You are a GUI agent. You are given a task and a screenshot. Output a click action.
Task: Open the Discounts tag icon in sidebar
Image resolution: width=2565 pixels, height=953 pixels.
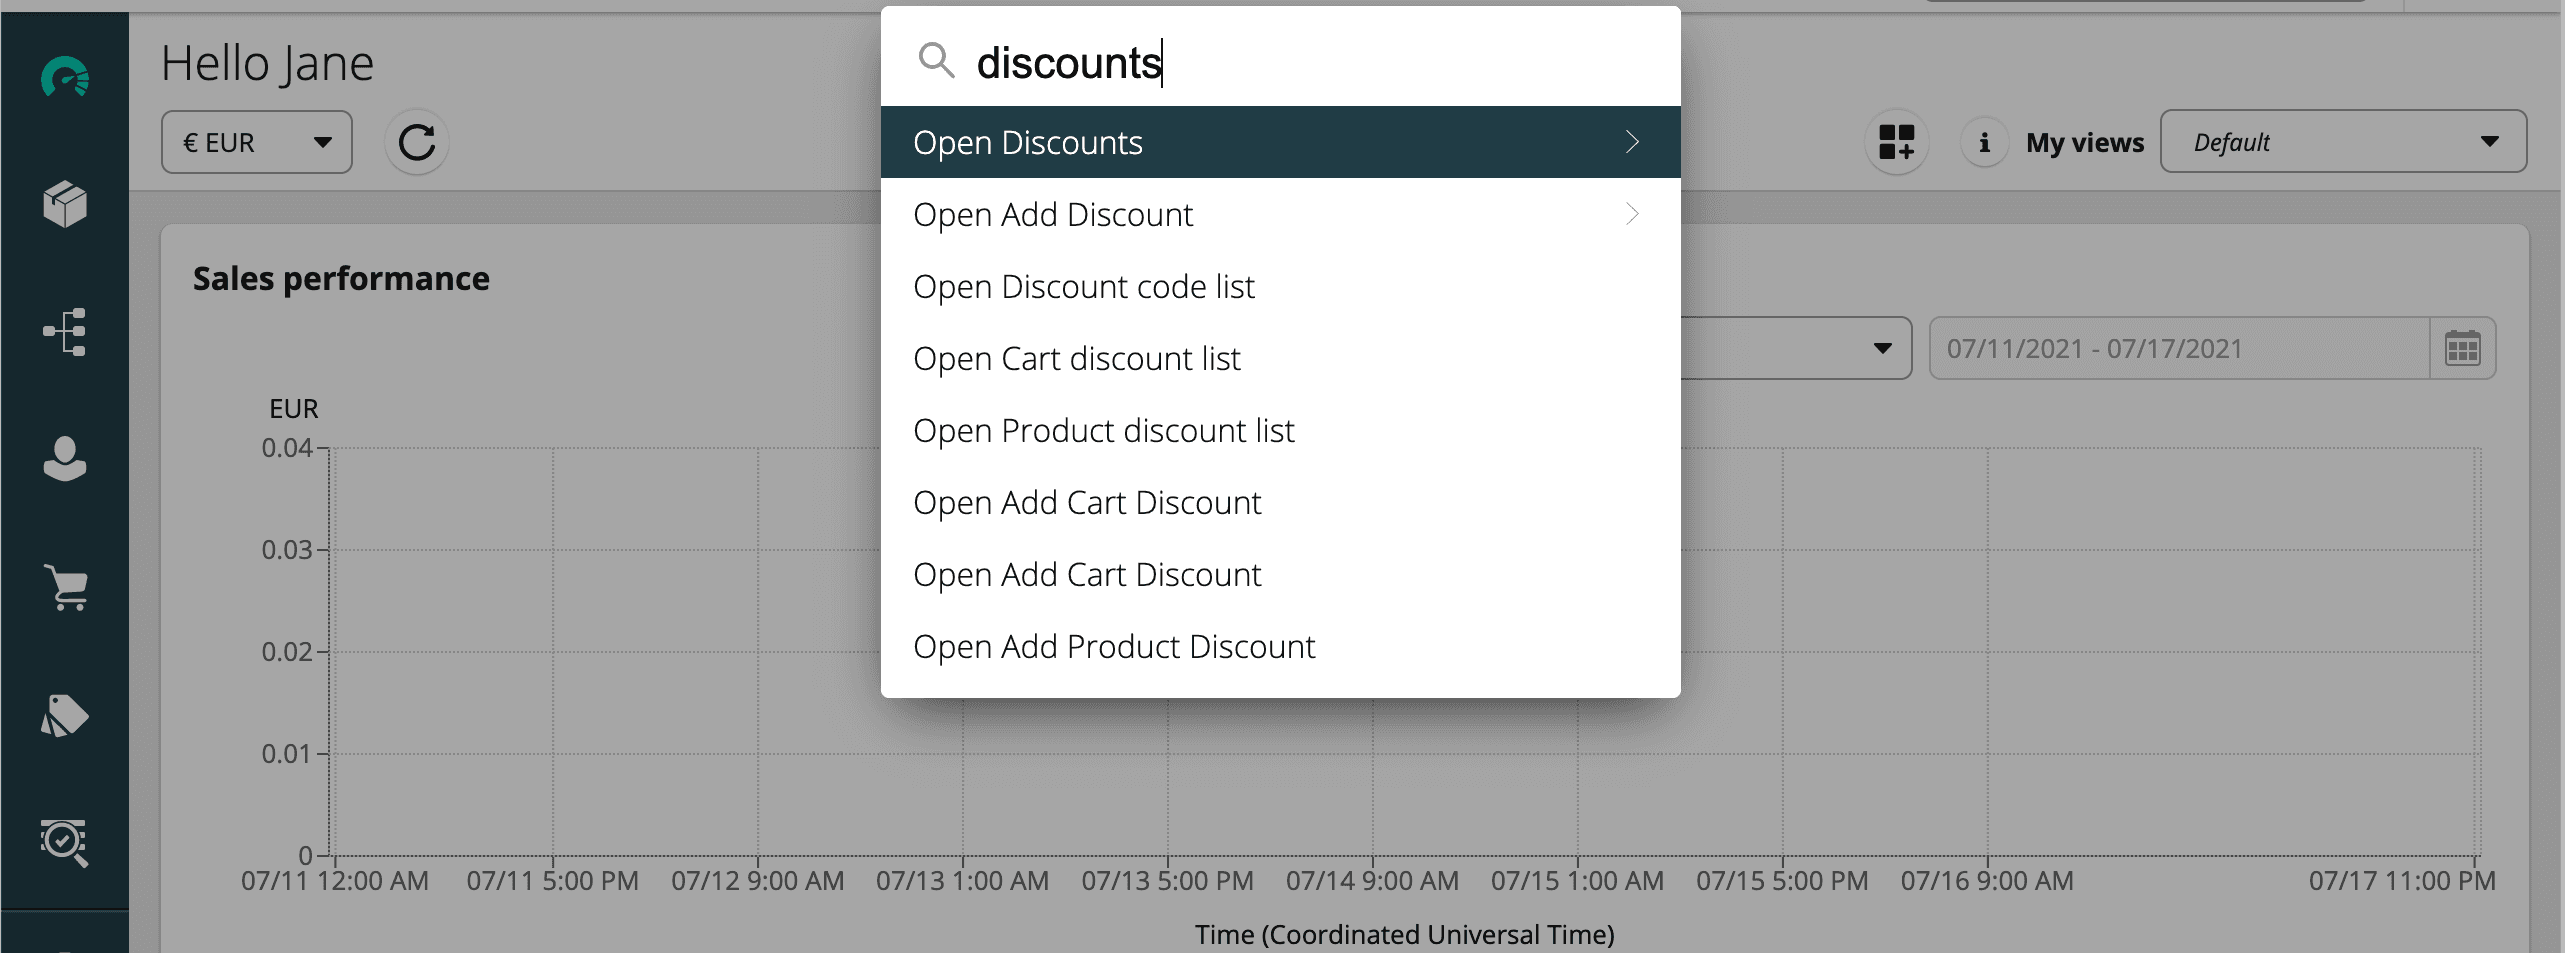[65, 715]
